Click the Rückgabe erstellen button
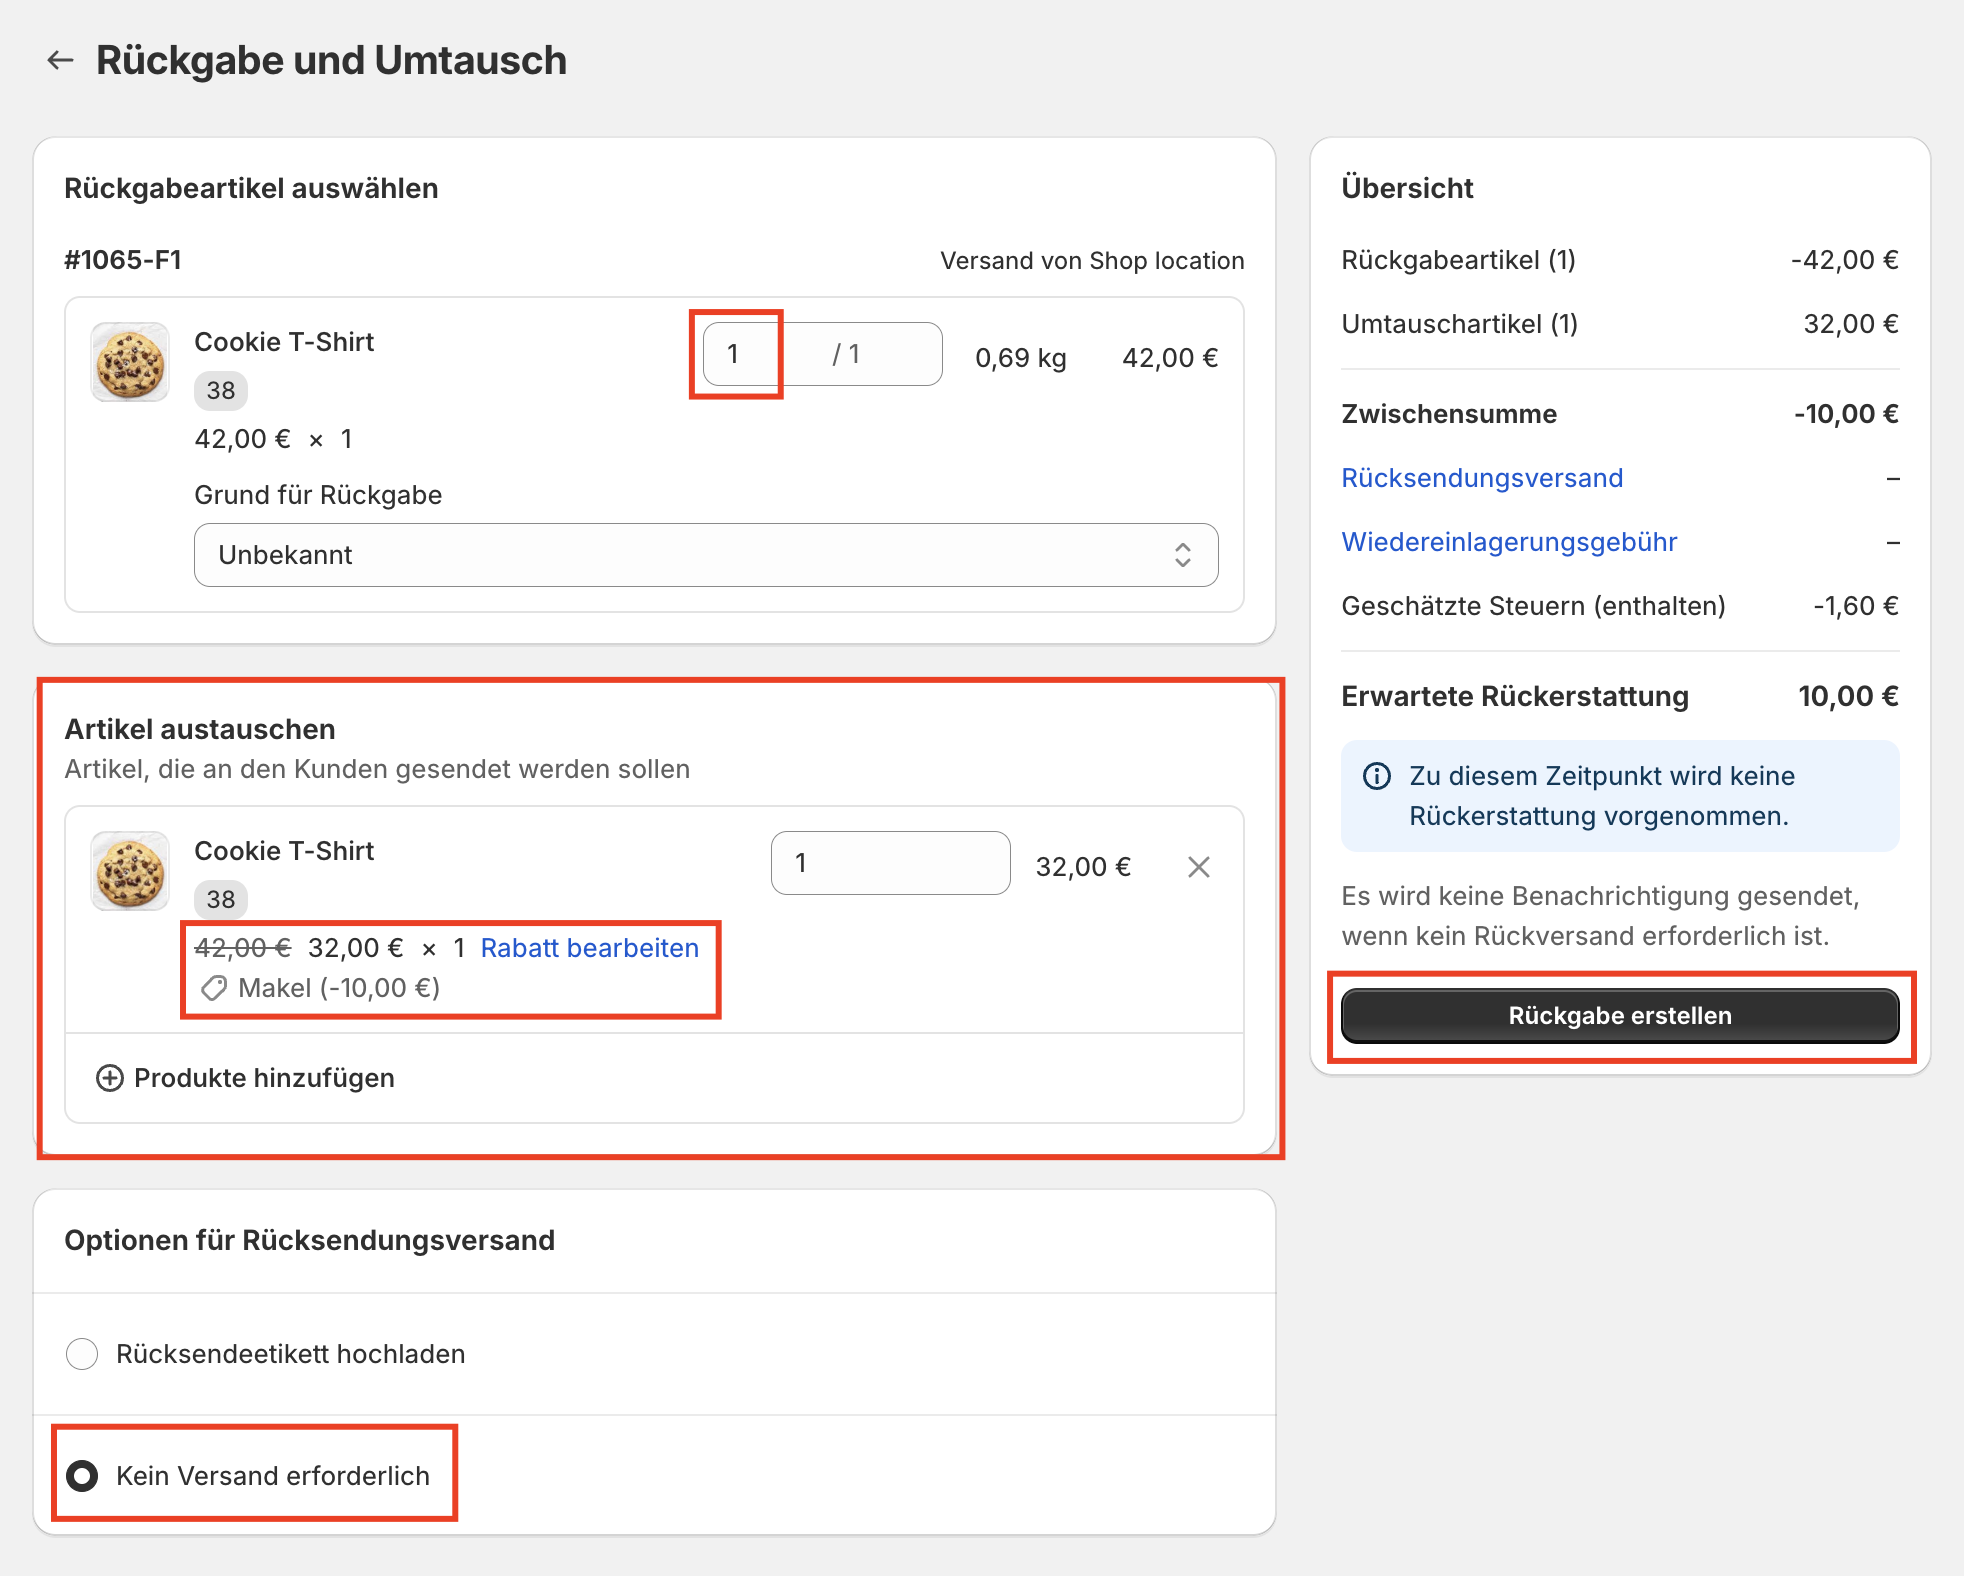 click(1619, 1016)
